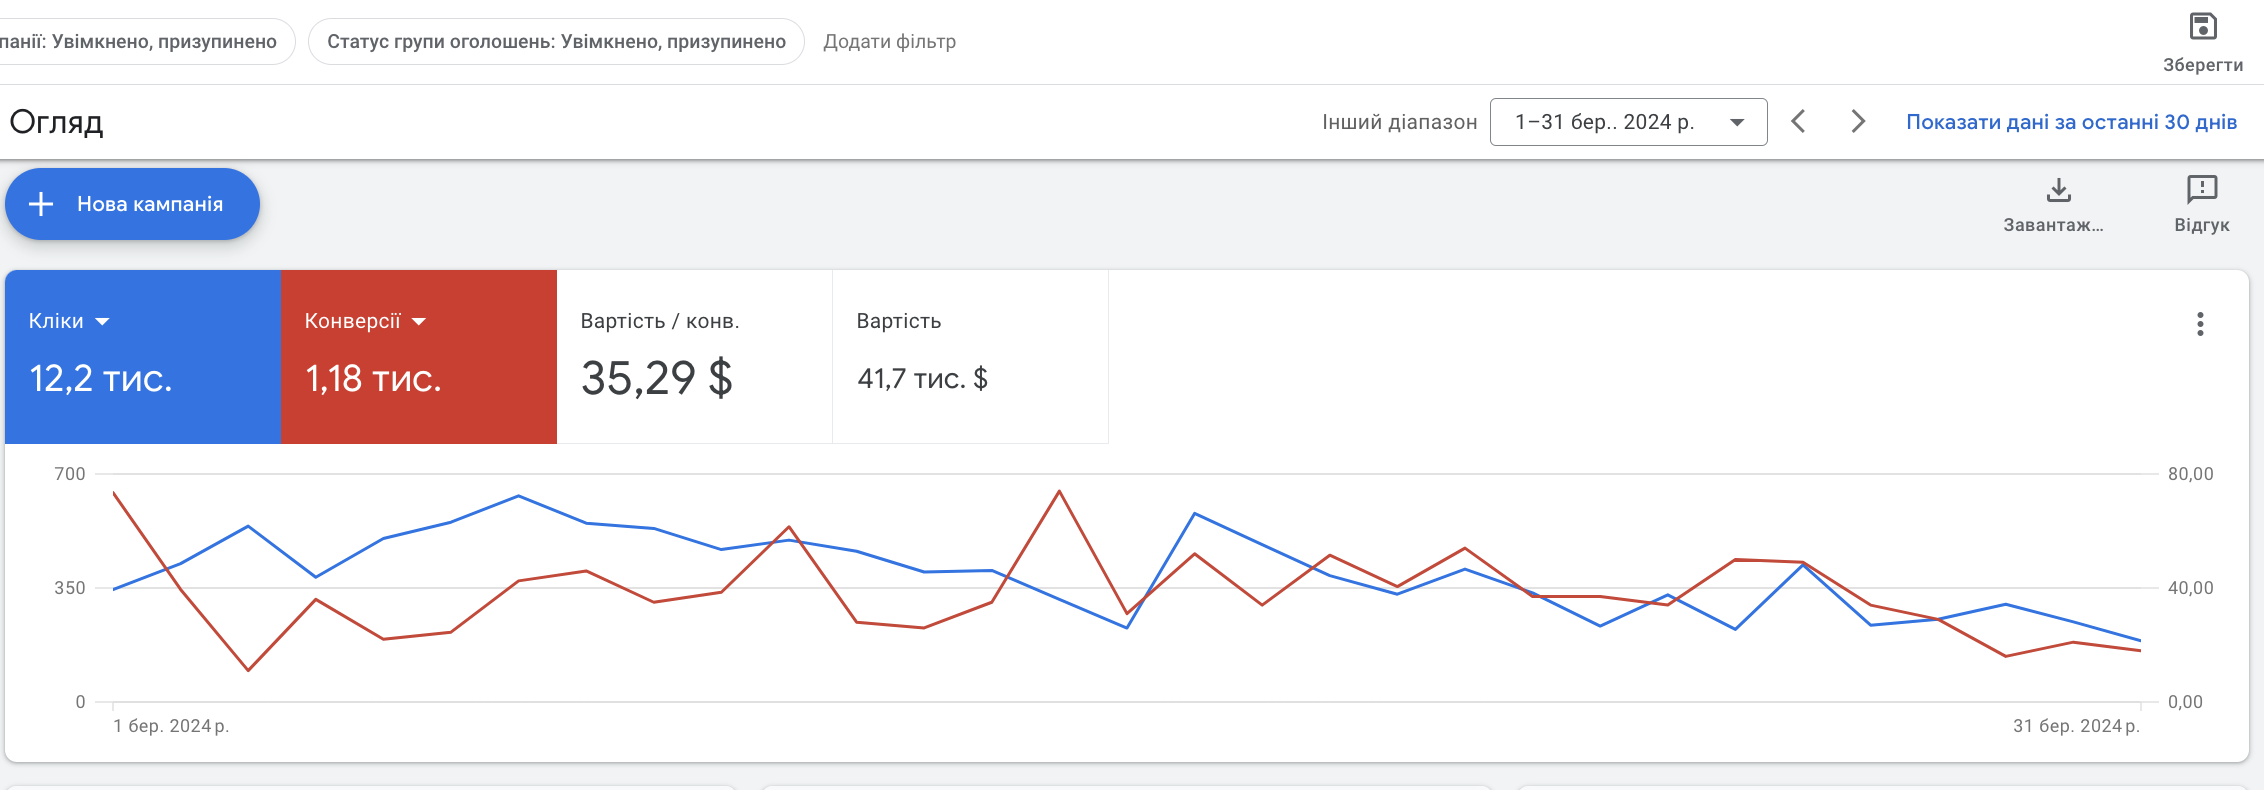Open the three-dot chart options menu
The height and width of the screenshot is (790, 2264).
(2200, 324)
